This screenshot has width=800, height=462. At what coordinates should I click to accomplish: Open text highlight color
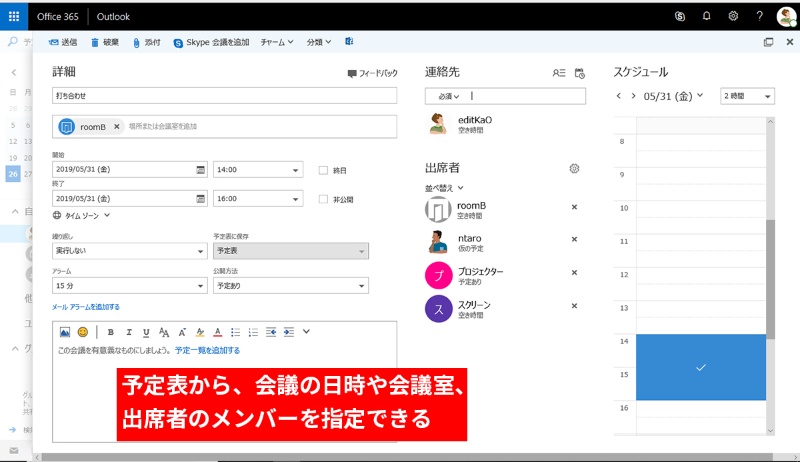pyautogui.click(x=200, y=332)
